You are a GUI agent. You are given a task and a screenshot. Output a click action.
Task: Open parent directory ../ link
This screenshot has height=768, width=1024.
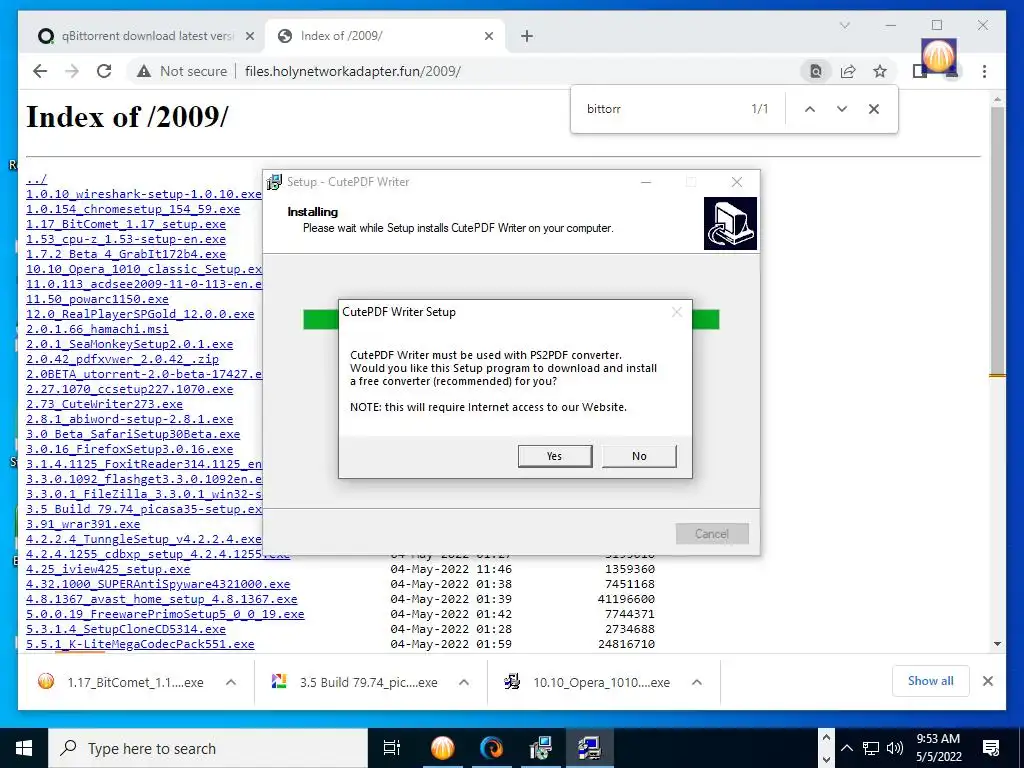[x=37, y=179]
